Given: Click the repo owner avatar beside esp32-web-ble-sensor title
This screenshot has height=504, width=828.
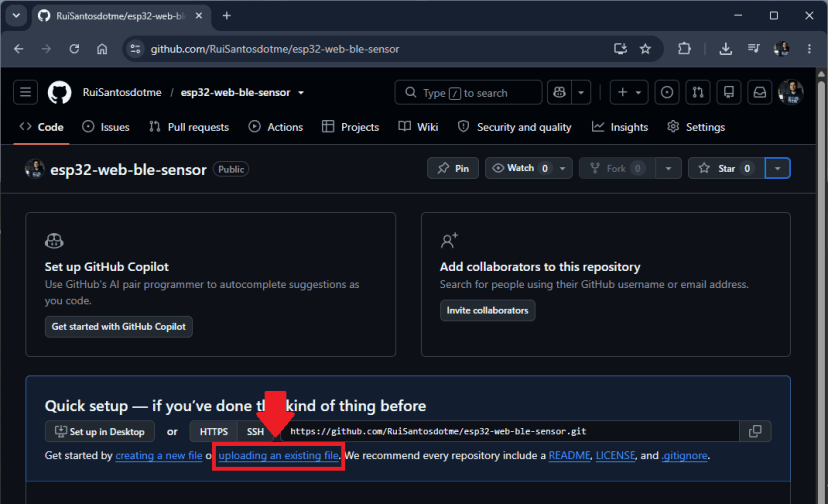Looking at the screenshot, I should pos(34,169).
